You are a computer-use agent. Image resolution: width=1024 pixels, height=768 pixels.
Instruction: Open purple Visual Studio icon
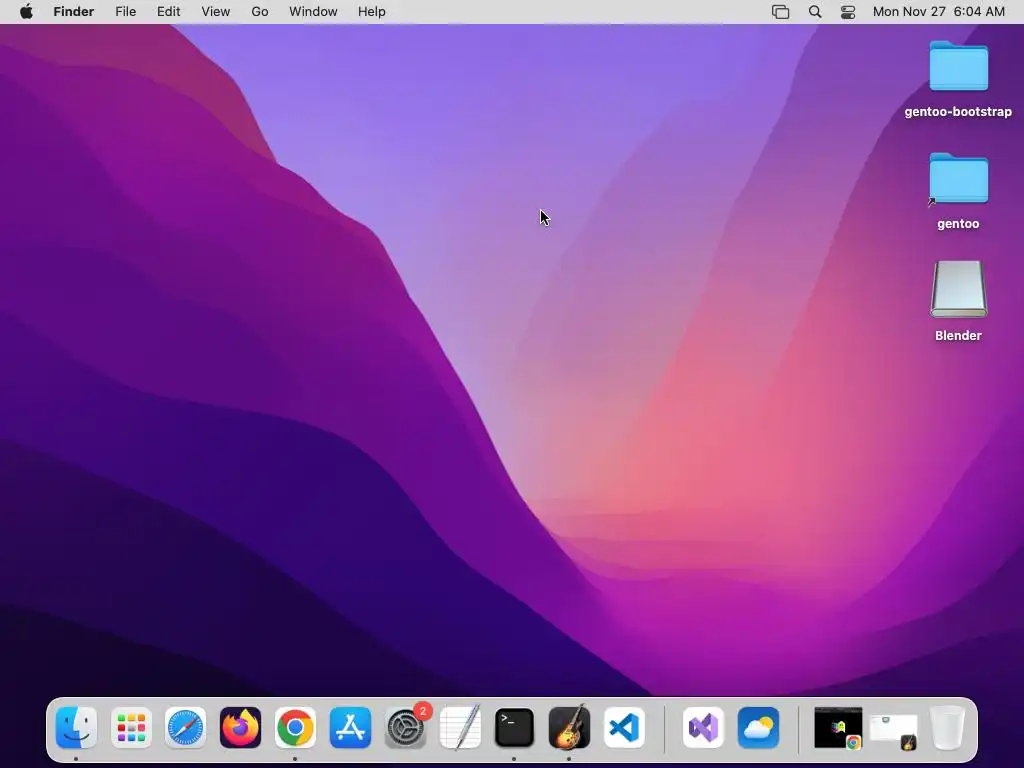[703, 728]
